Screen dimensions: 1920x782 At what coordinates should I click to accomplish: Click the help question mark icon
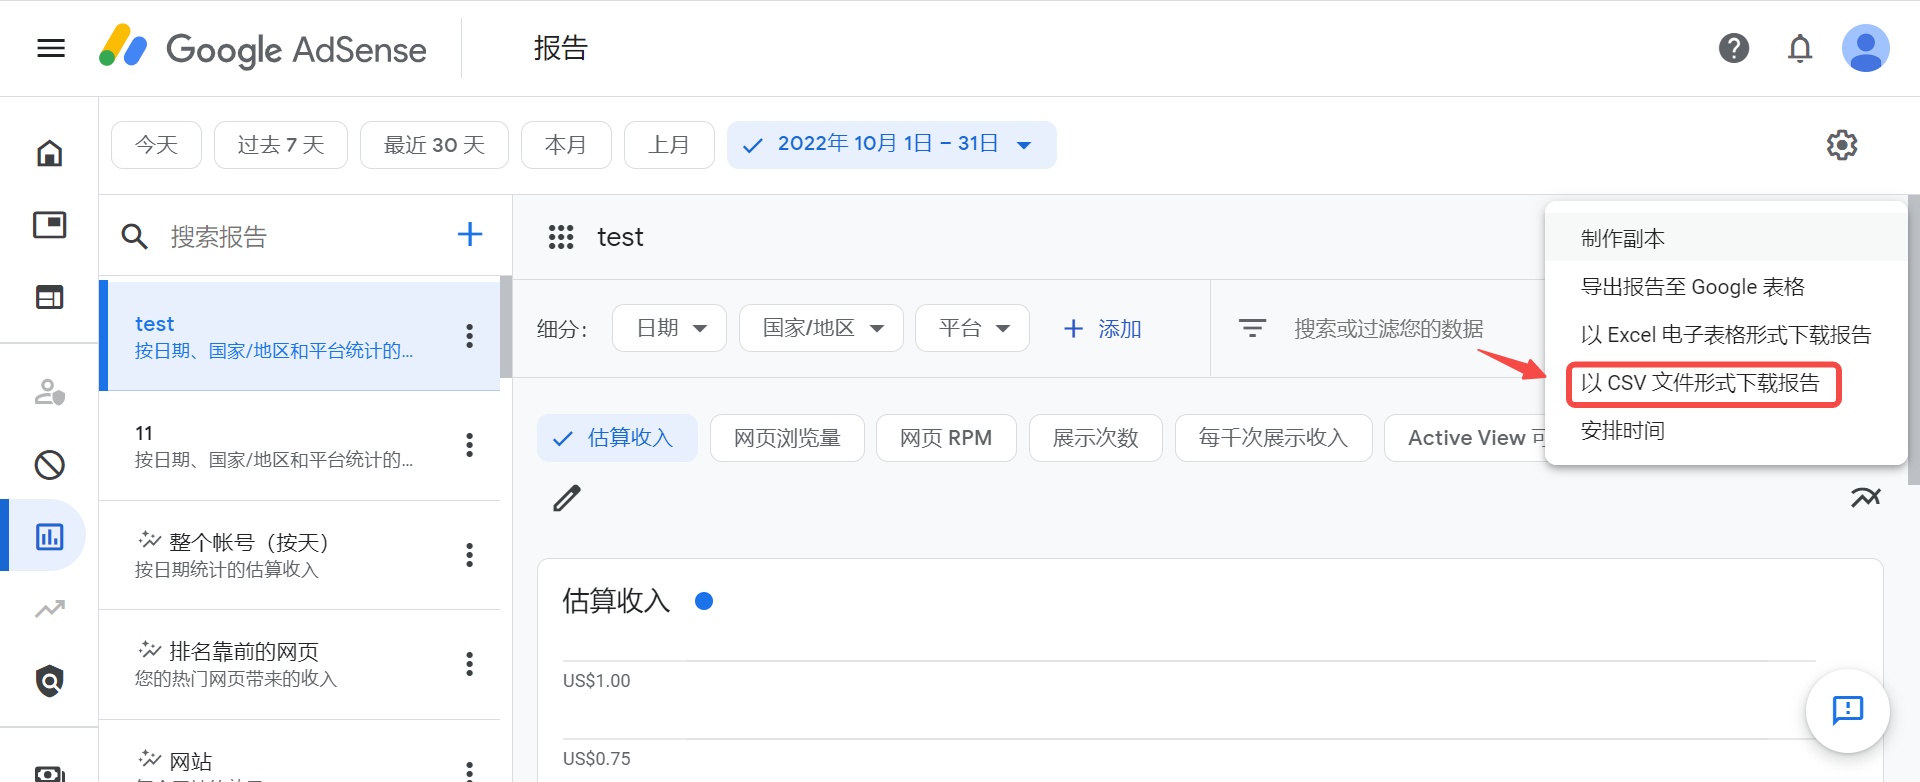point(1733,48)
